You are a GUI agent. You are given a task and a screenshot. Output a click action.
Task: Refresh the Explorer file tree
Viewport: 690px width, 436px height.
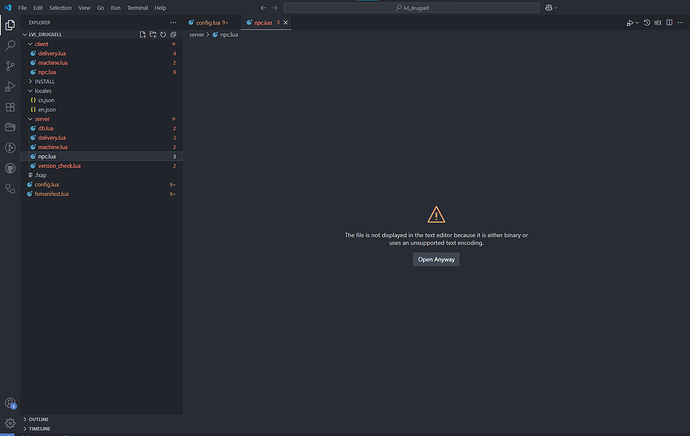pyautogui.click(x=164, y=34)
